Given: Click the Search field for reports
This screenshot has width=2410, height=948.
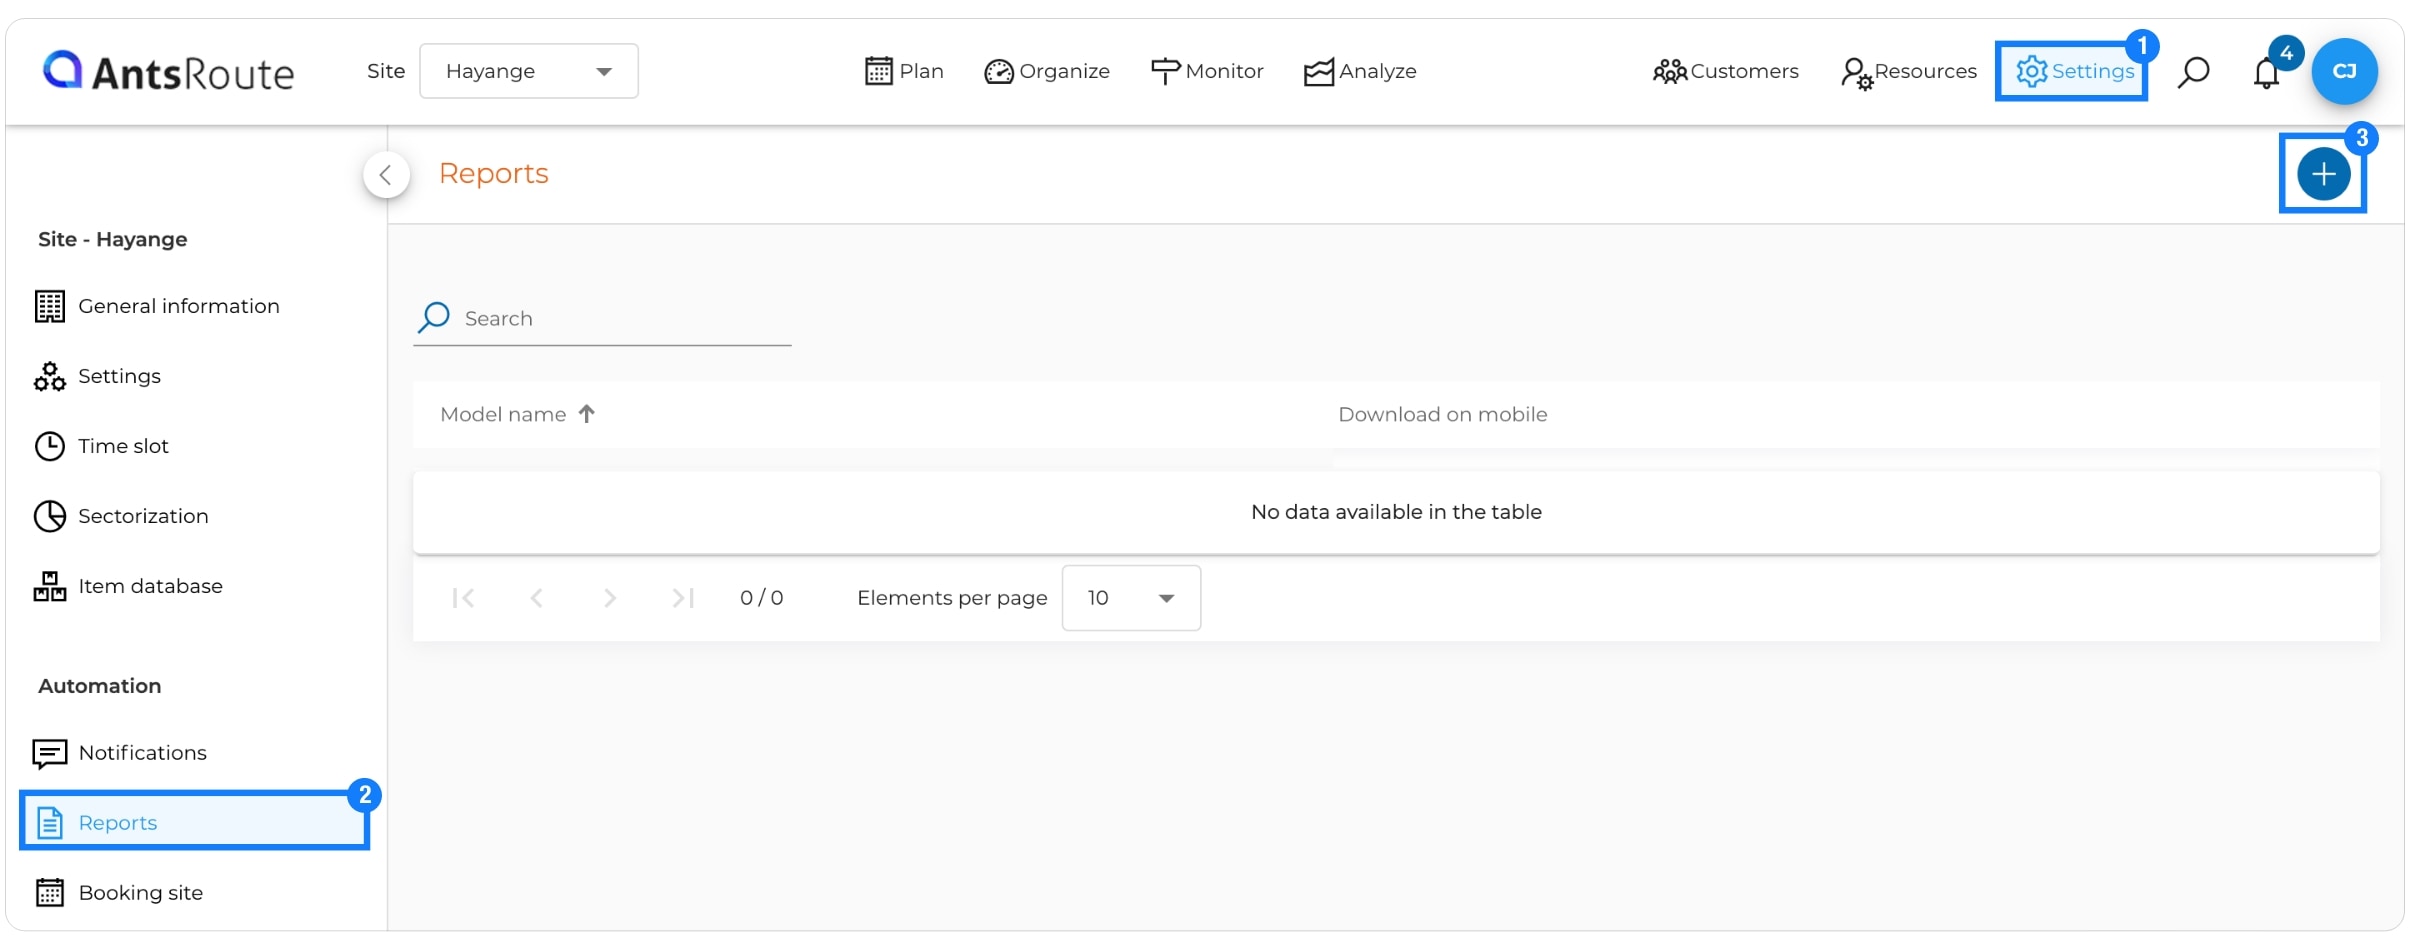Looking at the screenshot, I should 602,319.
